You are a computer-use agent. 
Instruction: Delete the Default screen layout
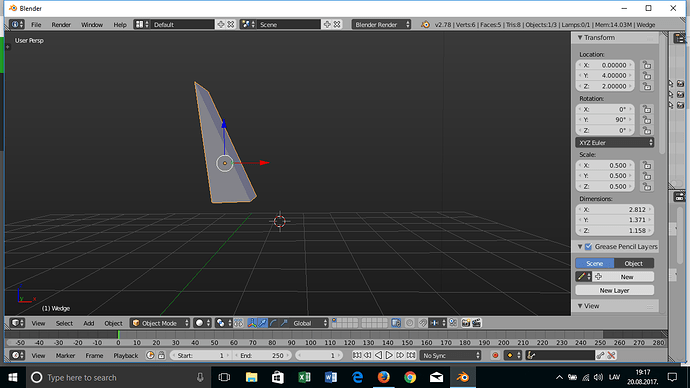pyautogui.click(x=231, y=25)
